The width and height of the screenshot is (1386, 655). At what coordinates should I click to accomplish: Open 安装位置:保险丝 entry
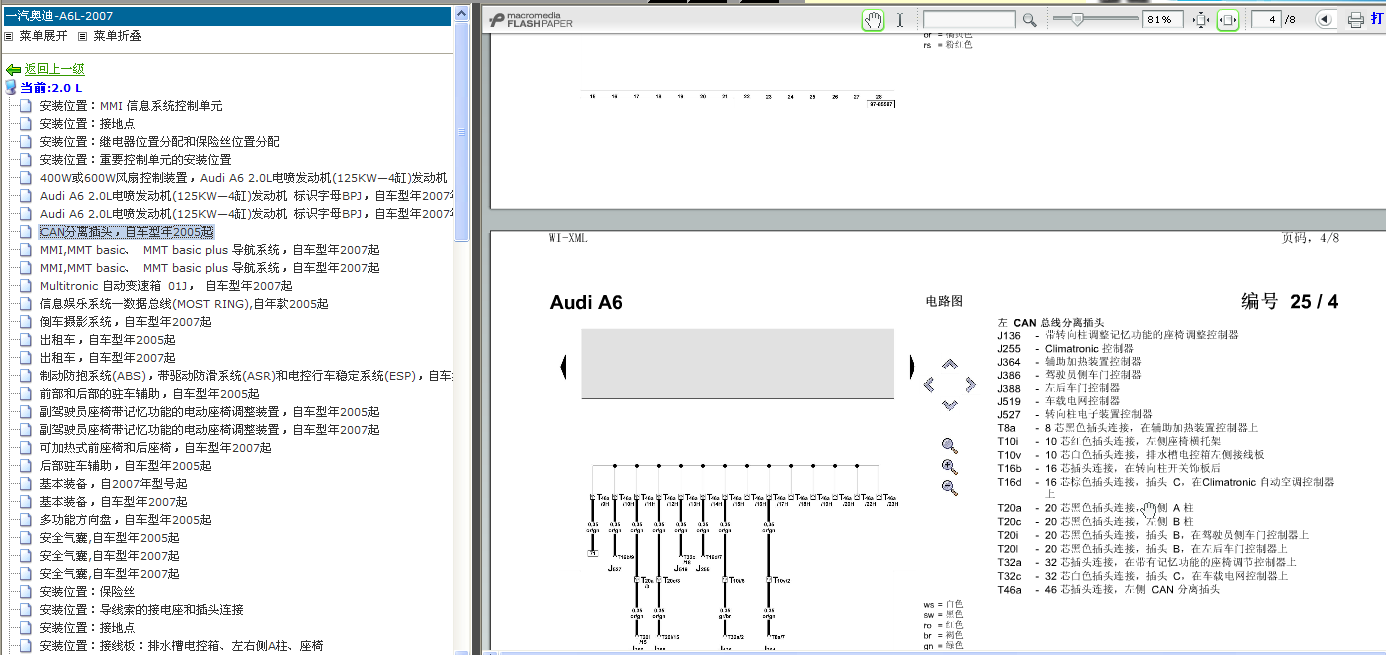(x=88, y=592)
